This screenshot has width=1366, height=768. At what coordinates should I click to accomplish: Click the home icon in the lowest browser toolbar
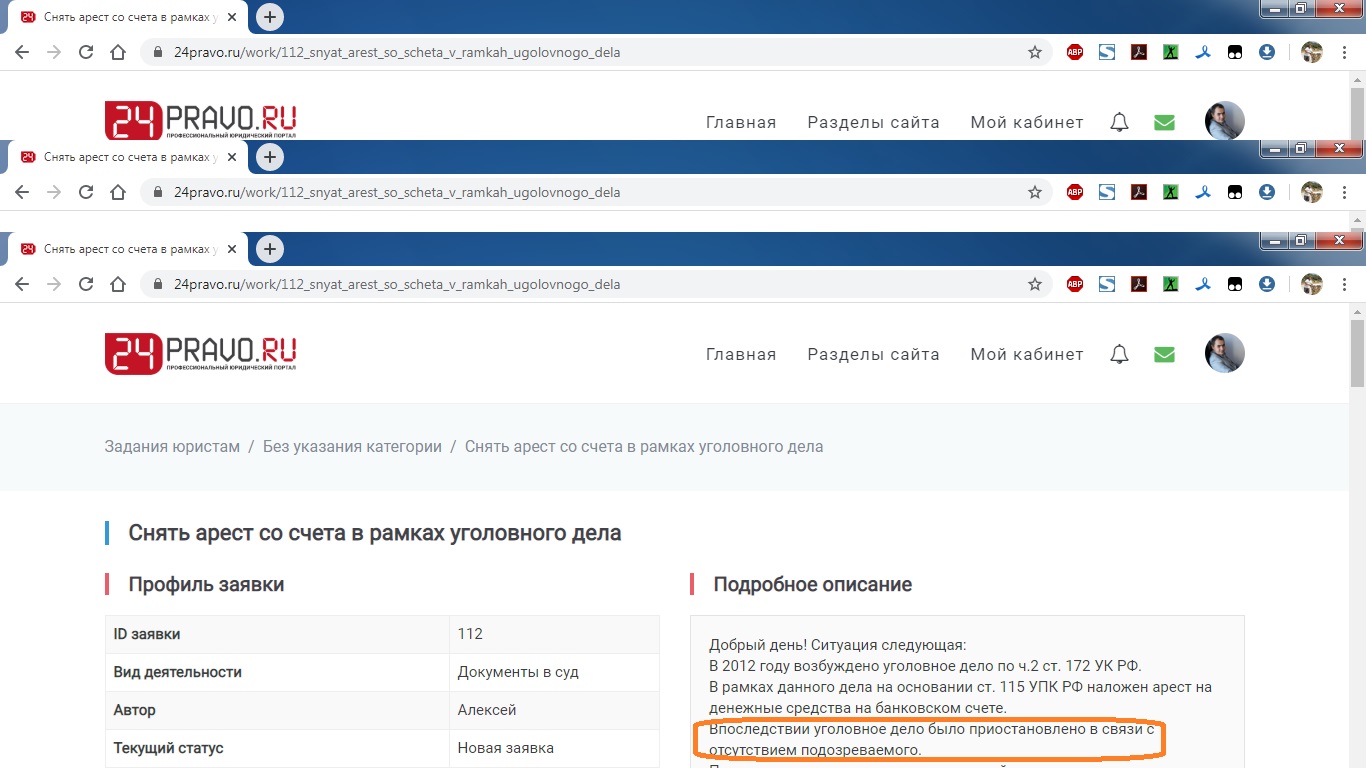(118, 284)
